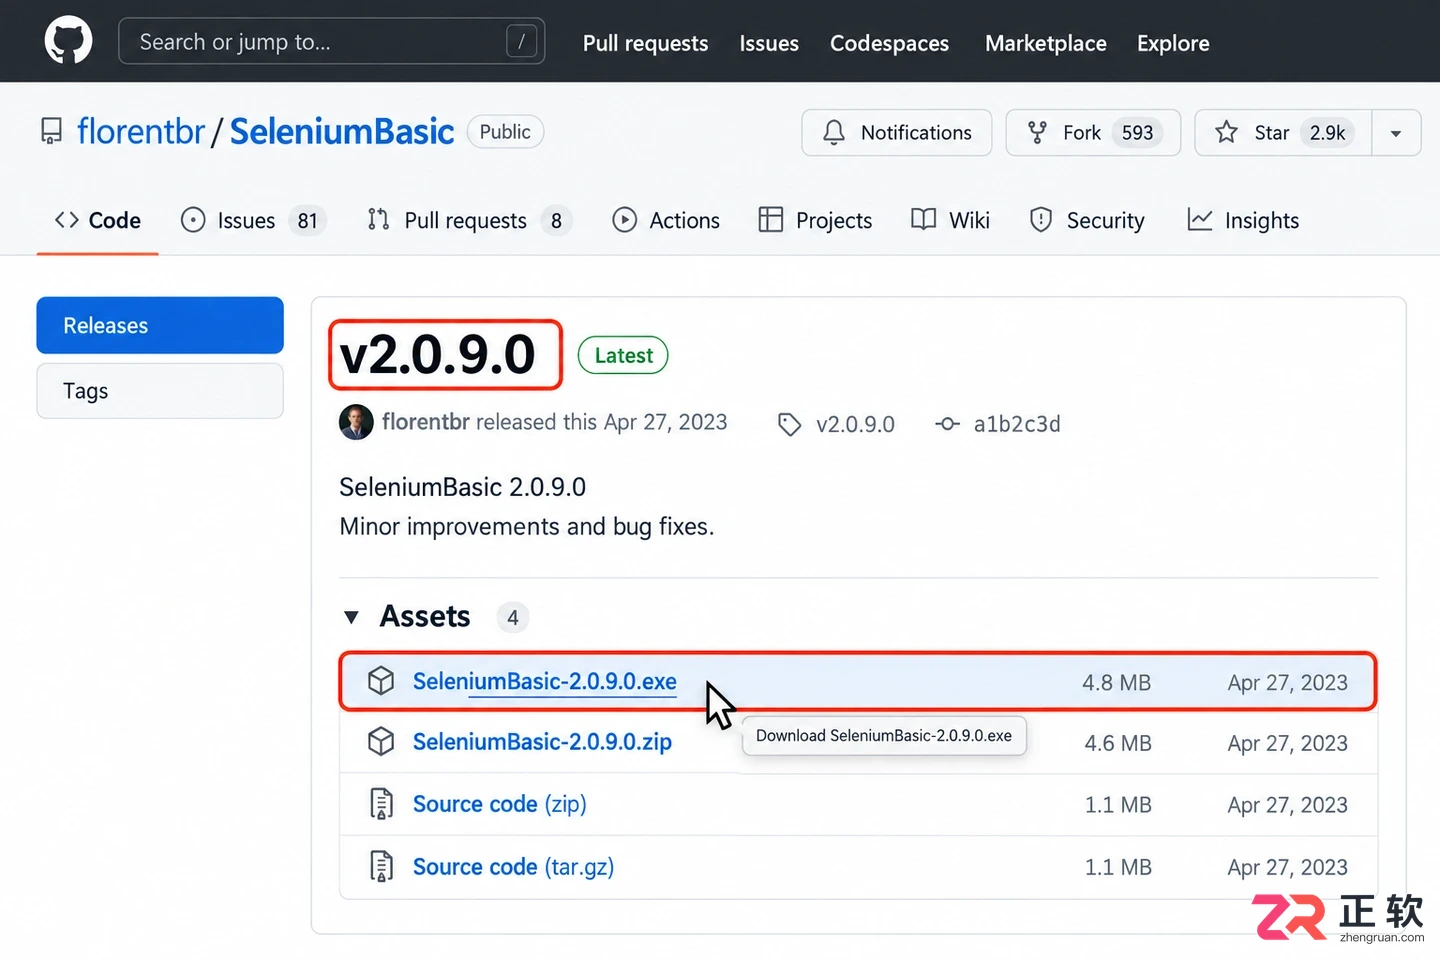Viewport: 1440px width, 960px height.
Task: Click file icon for Source code (zip)
Action: 381,804
